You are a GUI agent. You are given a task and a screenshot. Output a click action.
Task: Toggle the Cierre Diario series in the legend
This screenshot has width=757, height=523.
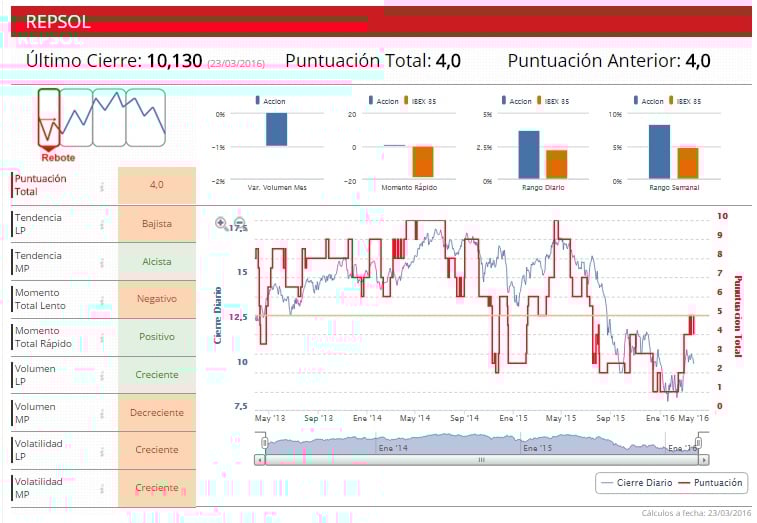point(637,482)
